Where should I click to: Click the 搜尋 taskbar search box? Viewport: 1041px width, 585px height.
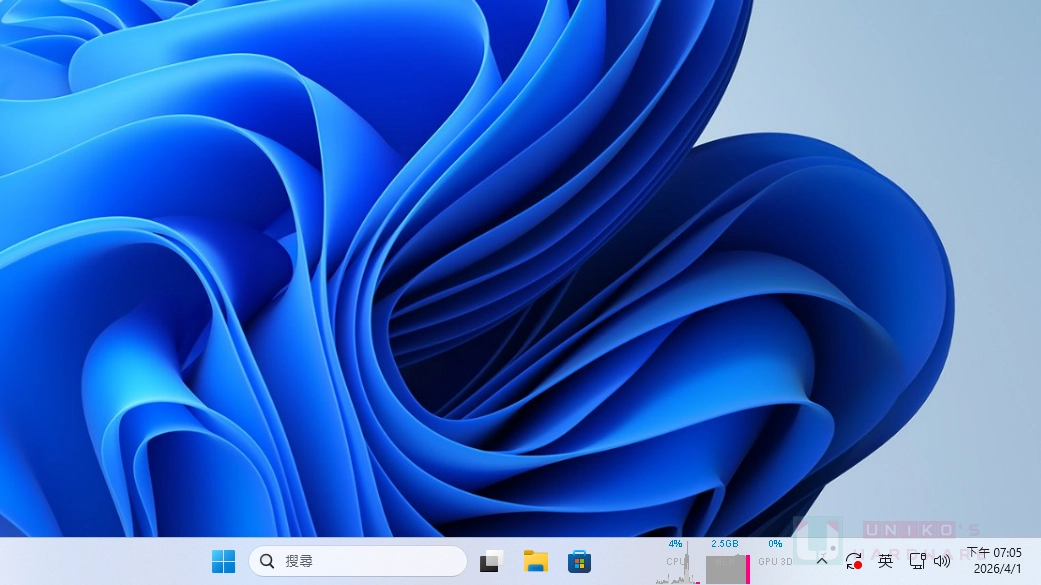tap(358, 562)
